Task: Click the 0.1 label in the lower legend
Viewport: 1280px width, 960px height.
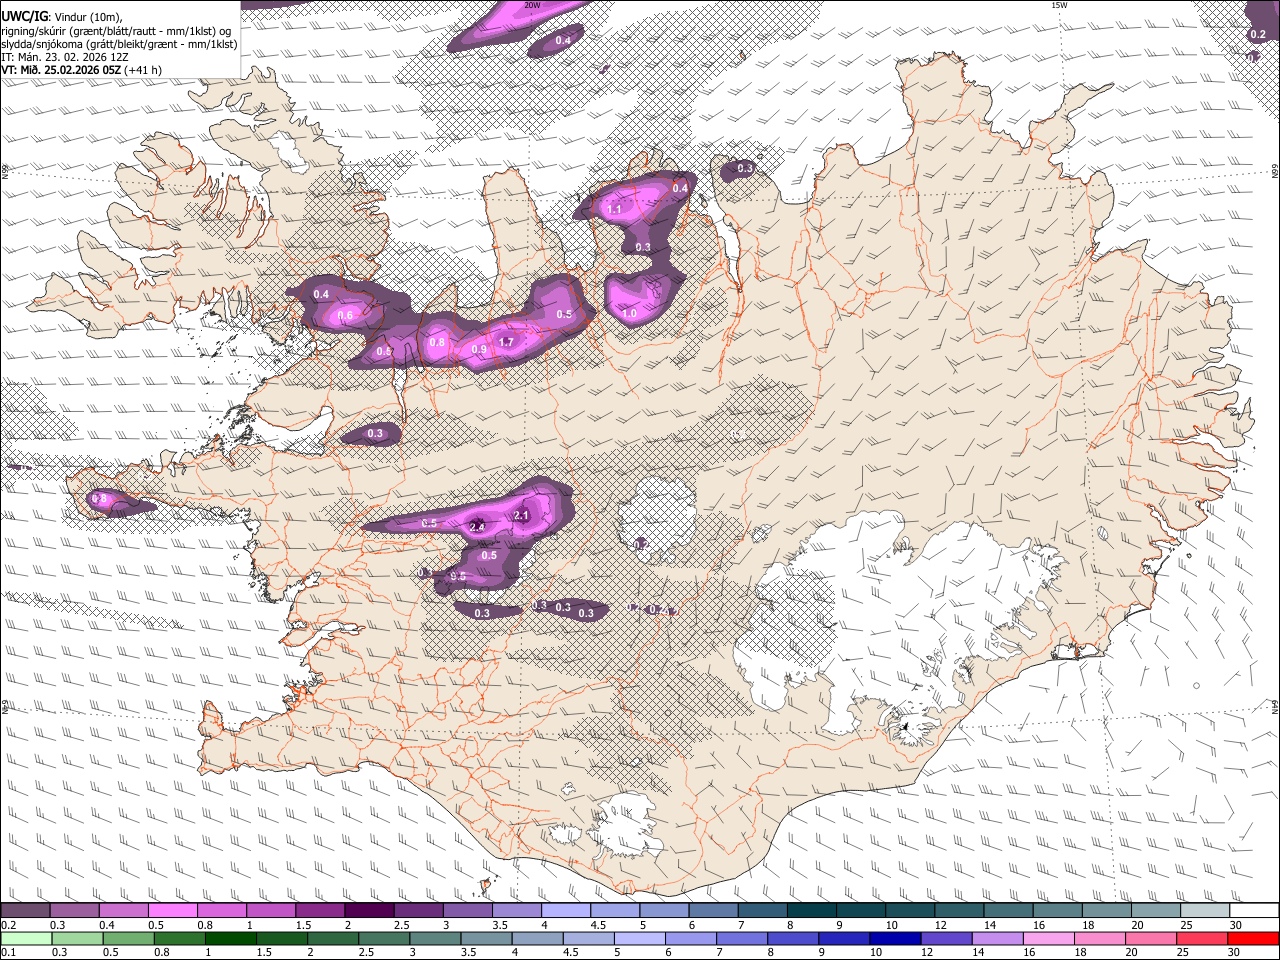Action: pyautogui.click(x=9, y=952)
